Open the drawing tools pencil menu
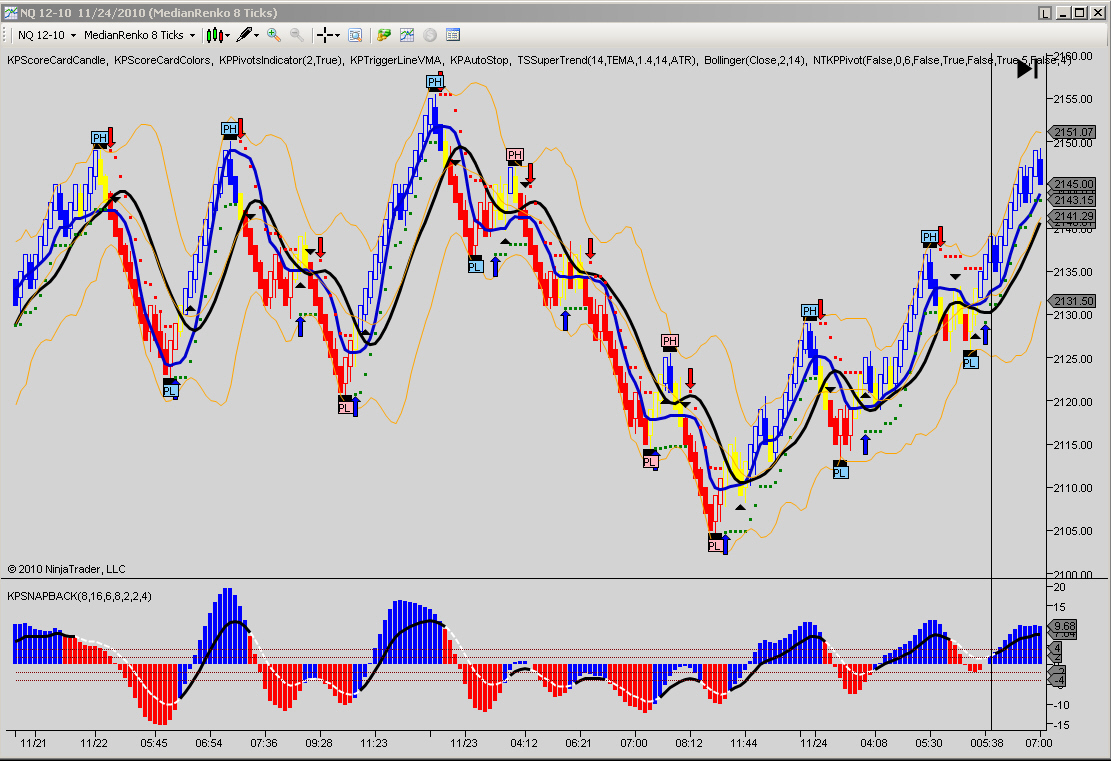1111x761 pixels. [248, 35]
